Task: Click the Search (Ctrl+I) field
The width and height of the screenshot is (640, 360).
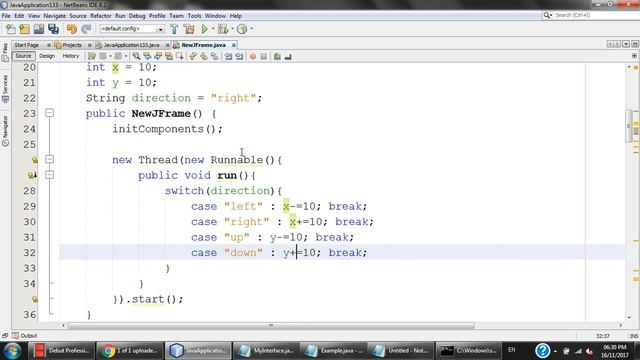Action: tap(590, 15)
